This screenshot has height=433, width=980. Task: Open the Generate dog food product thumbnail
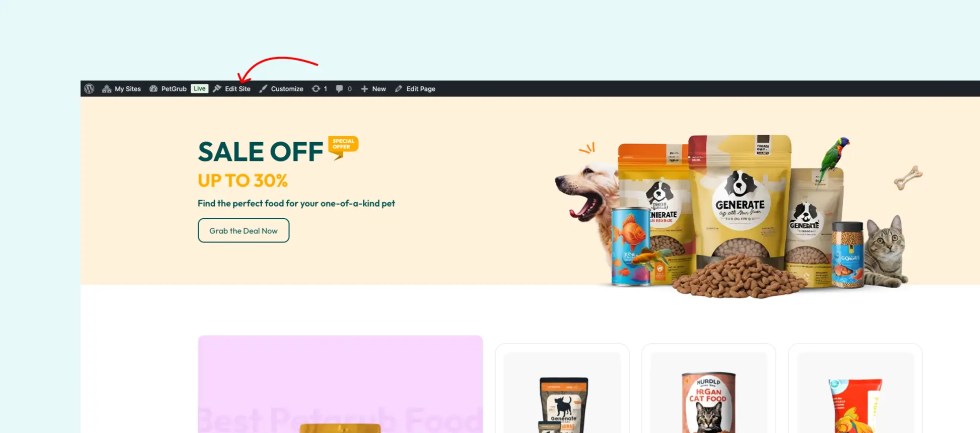click(x=562, y=392)
